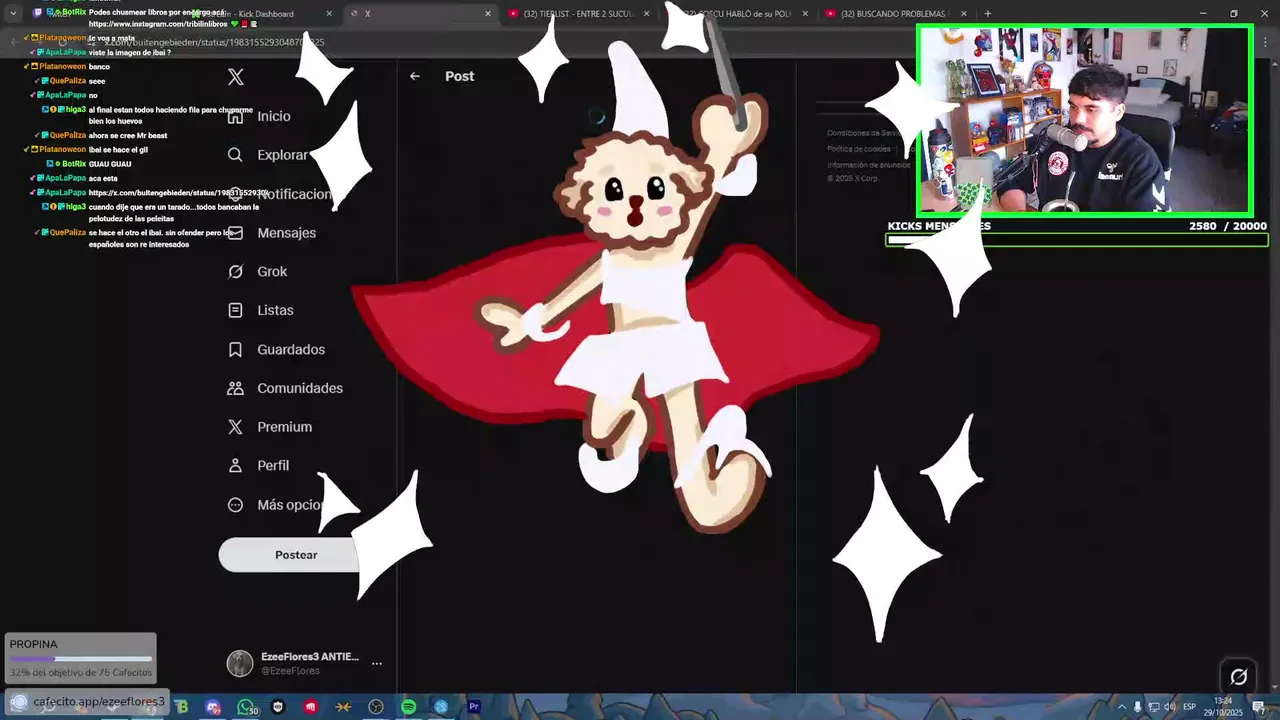
Task: Open floating Grok button at bottom right
Action: [1238, 677]
